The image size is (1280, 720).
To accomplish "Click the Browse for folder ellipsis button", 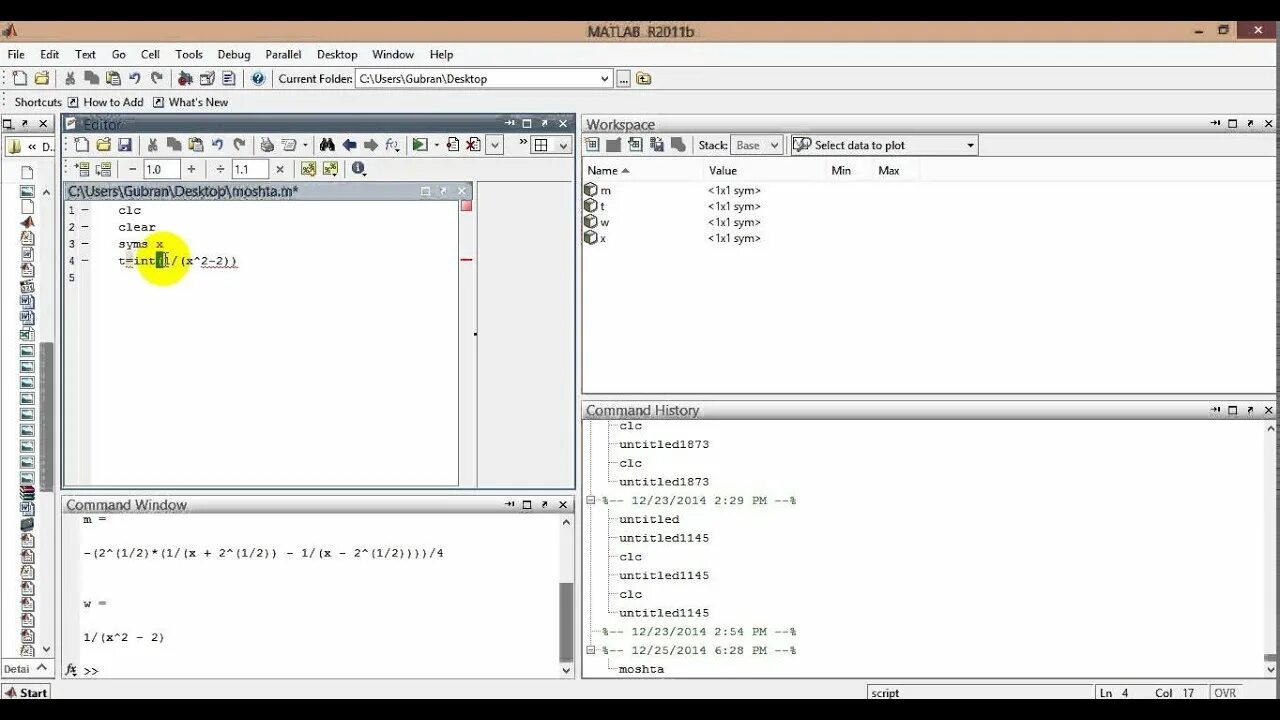I will [624, 78].
